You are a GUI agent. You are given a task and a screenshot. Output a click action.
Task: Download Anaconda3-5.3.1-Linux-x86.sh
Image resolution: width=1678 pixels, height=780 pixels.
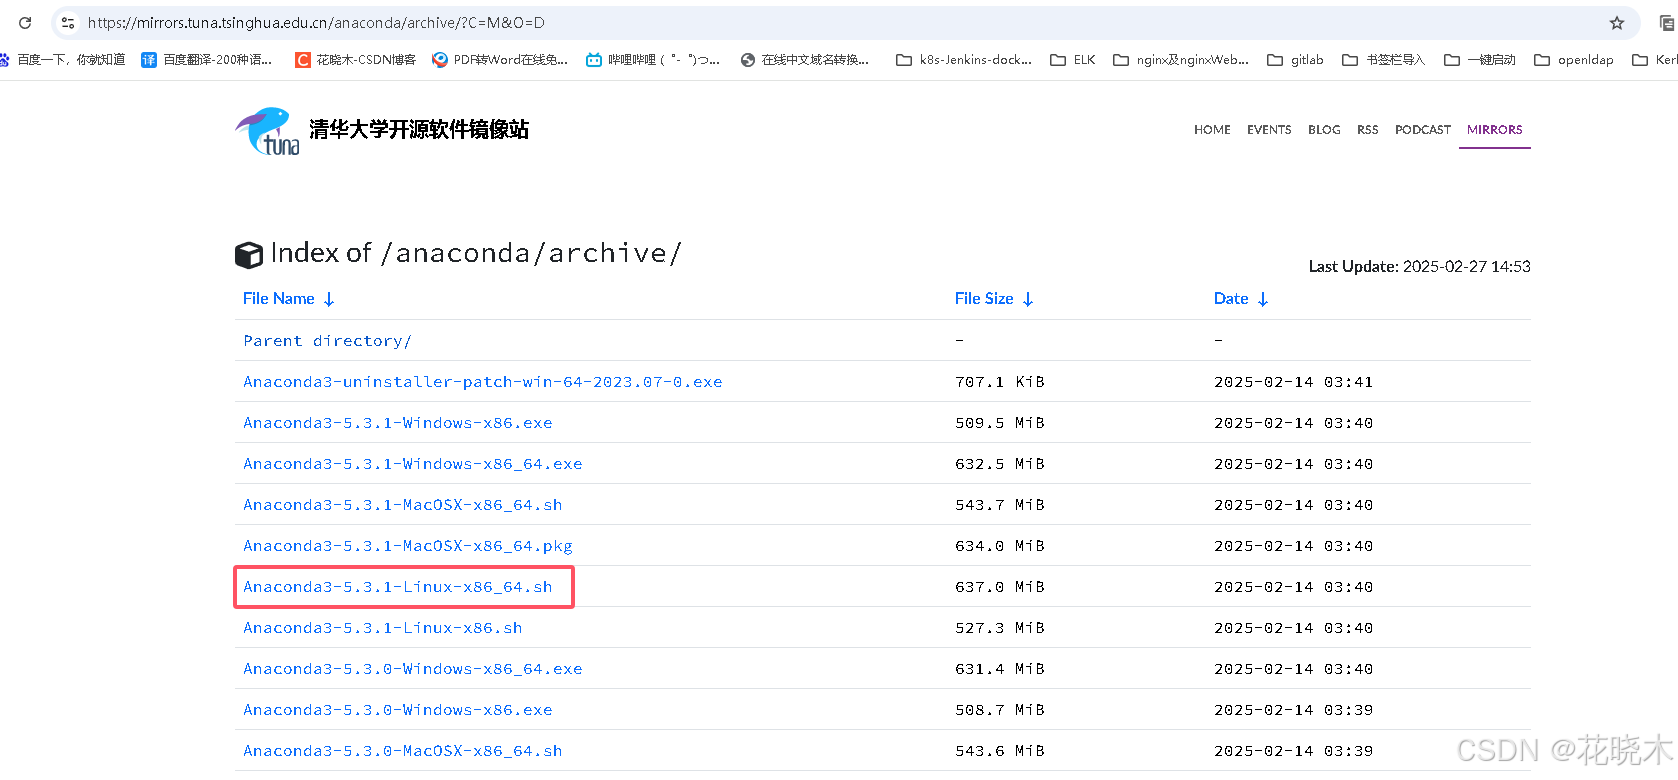(x=383, y=628)
